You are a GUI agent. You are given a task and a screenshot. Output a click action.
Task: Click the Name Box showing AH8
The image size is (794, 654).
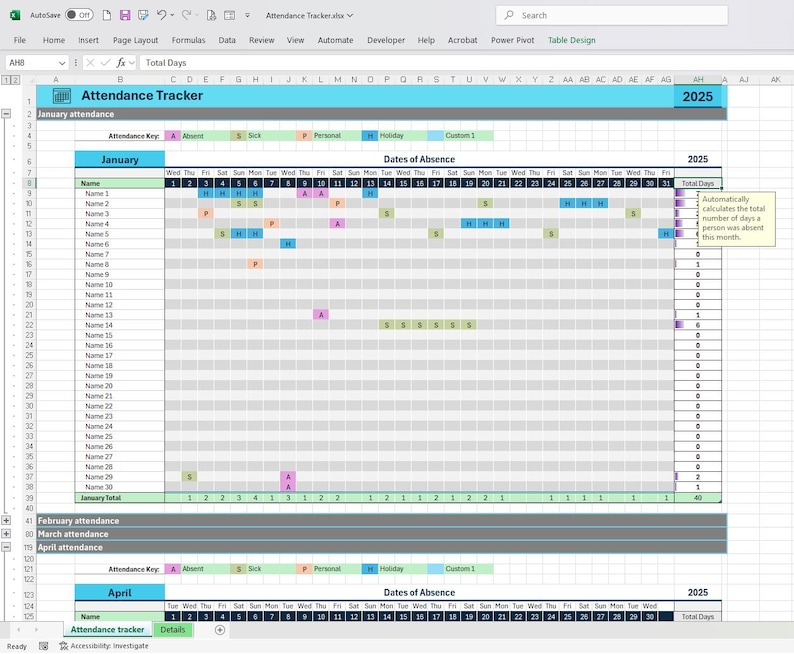point(31,63)
